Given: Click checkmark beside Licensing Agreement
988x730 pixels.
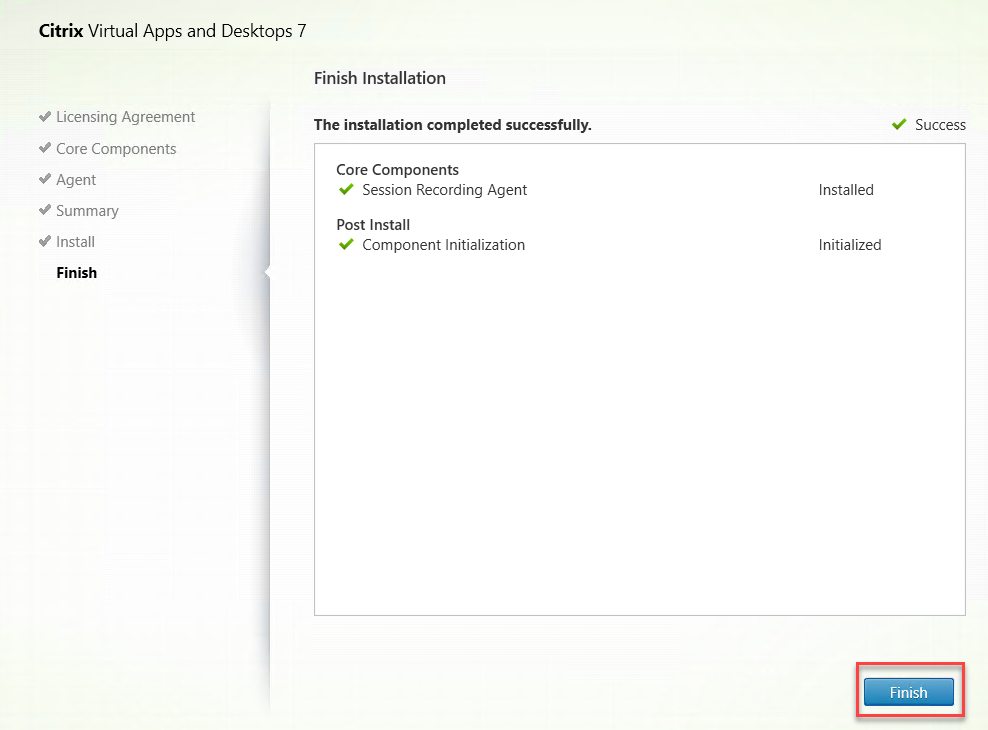Looking at the screenshot, I should [x=45, y=117].
